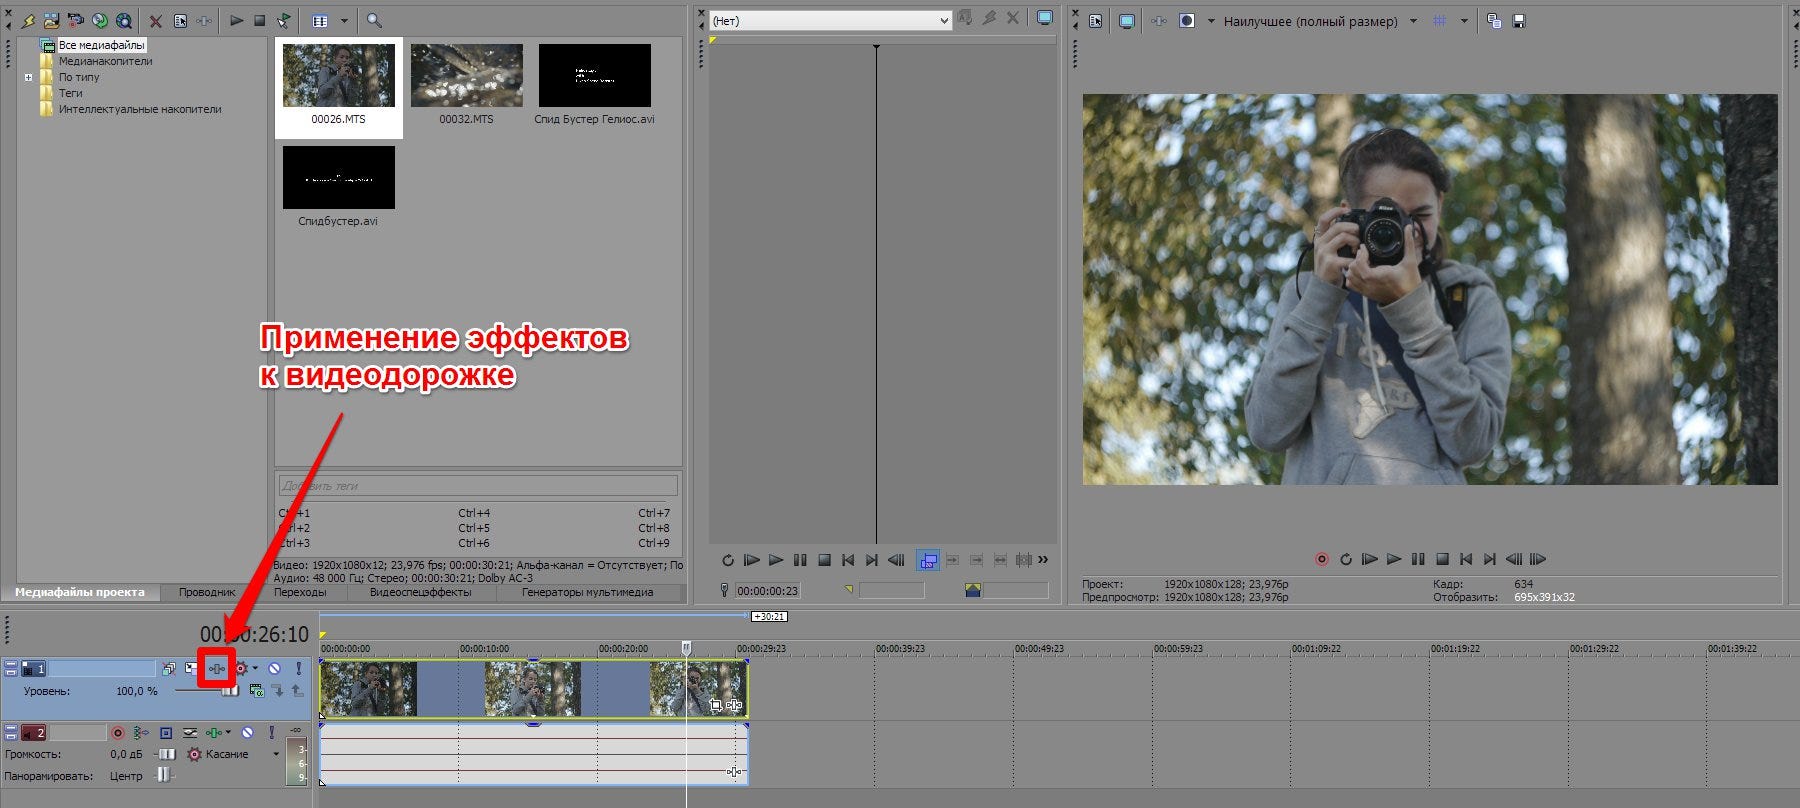Mute video track 1
This screenshot has width=1800, height=808.
pos(274,668)
